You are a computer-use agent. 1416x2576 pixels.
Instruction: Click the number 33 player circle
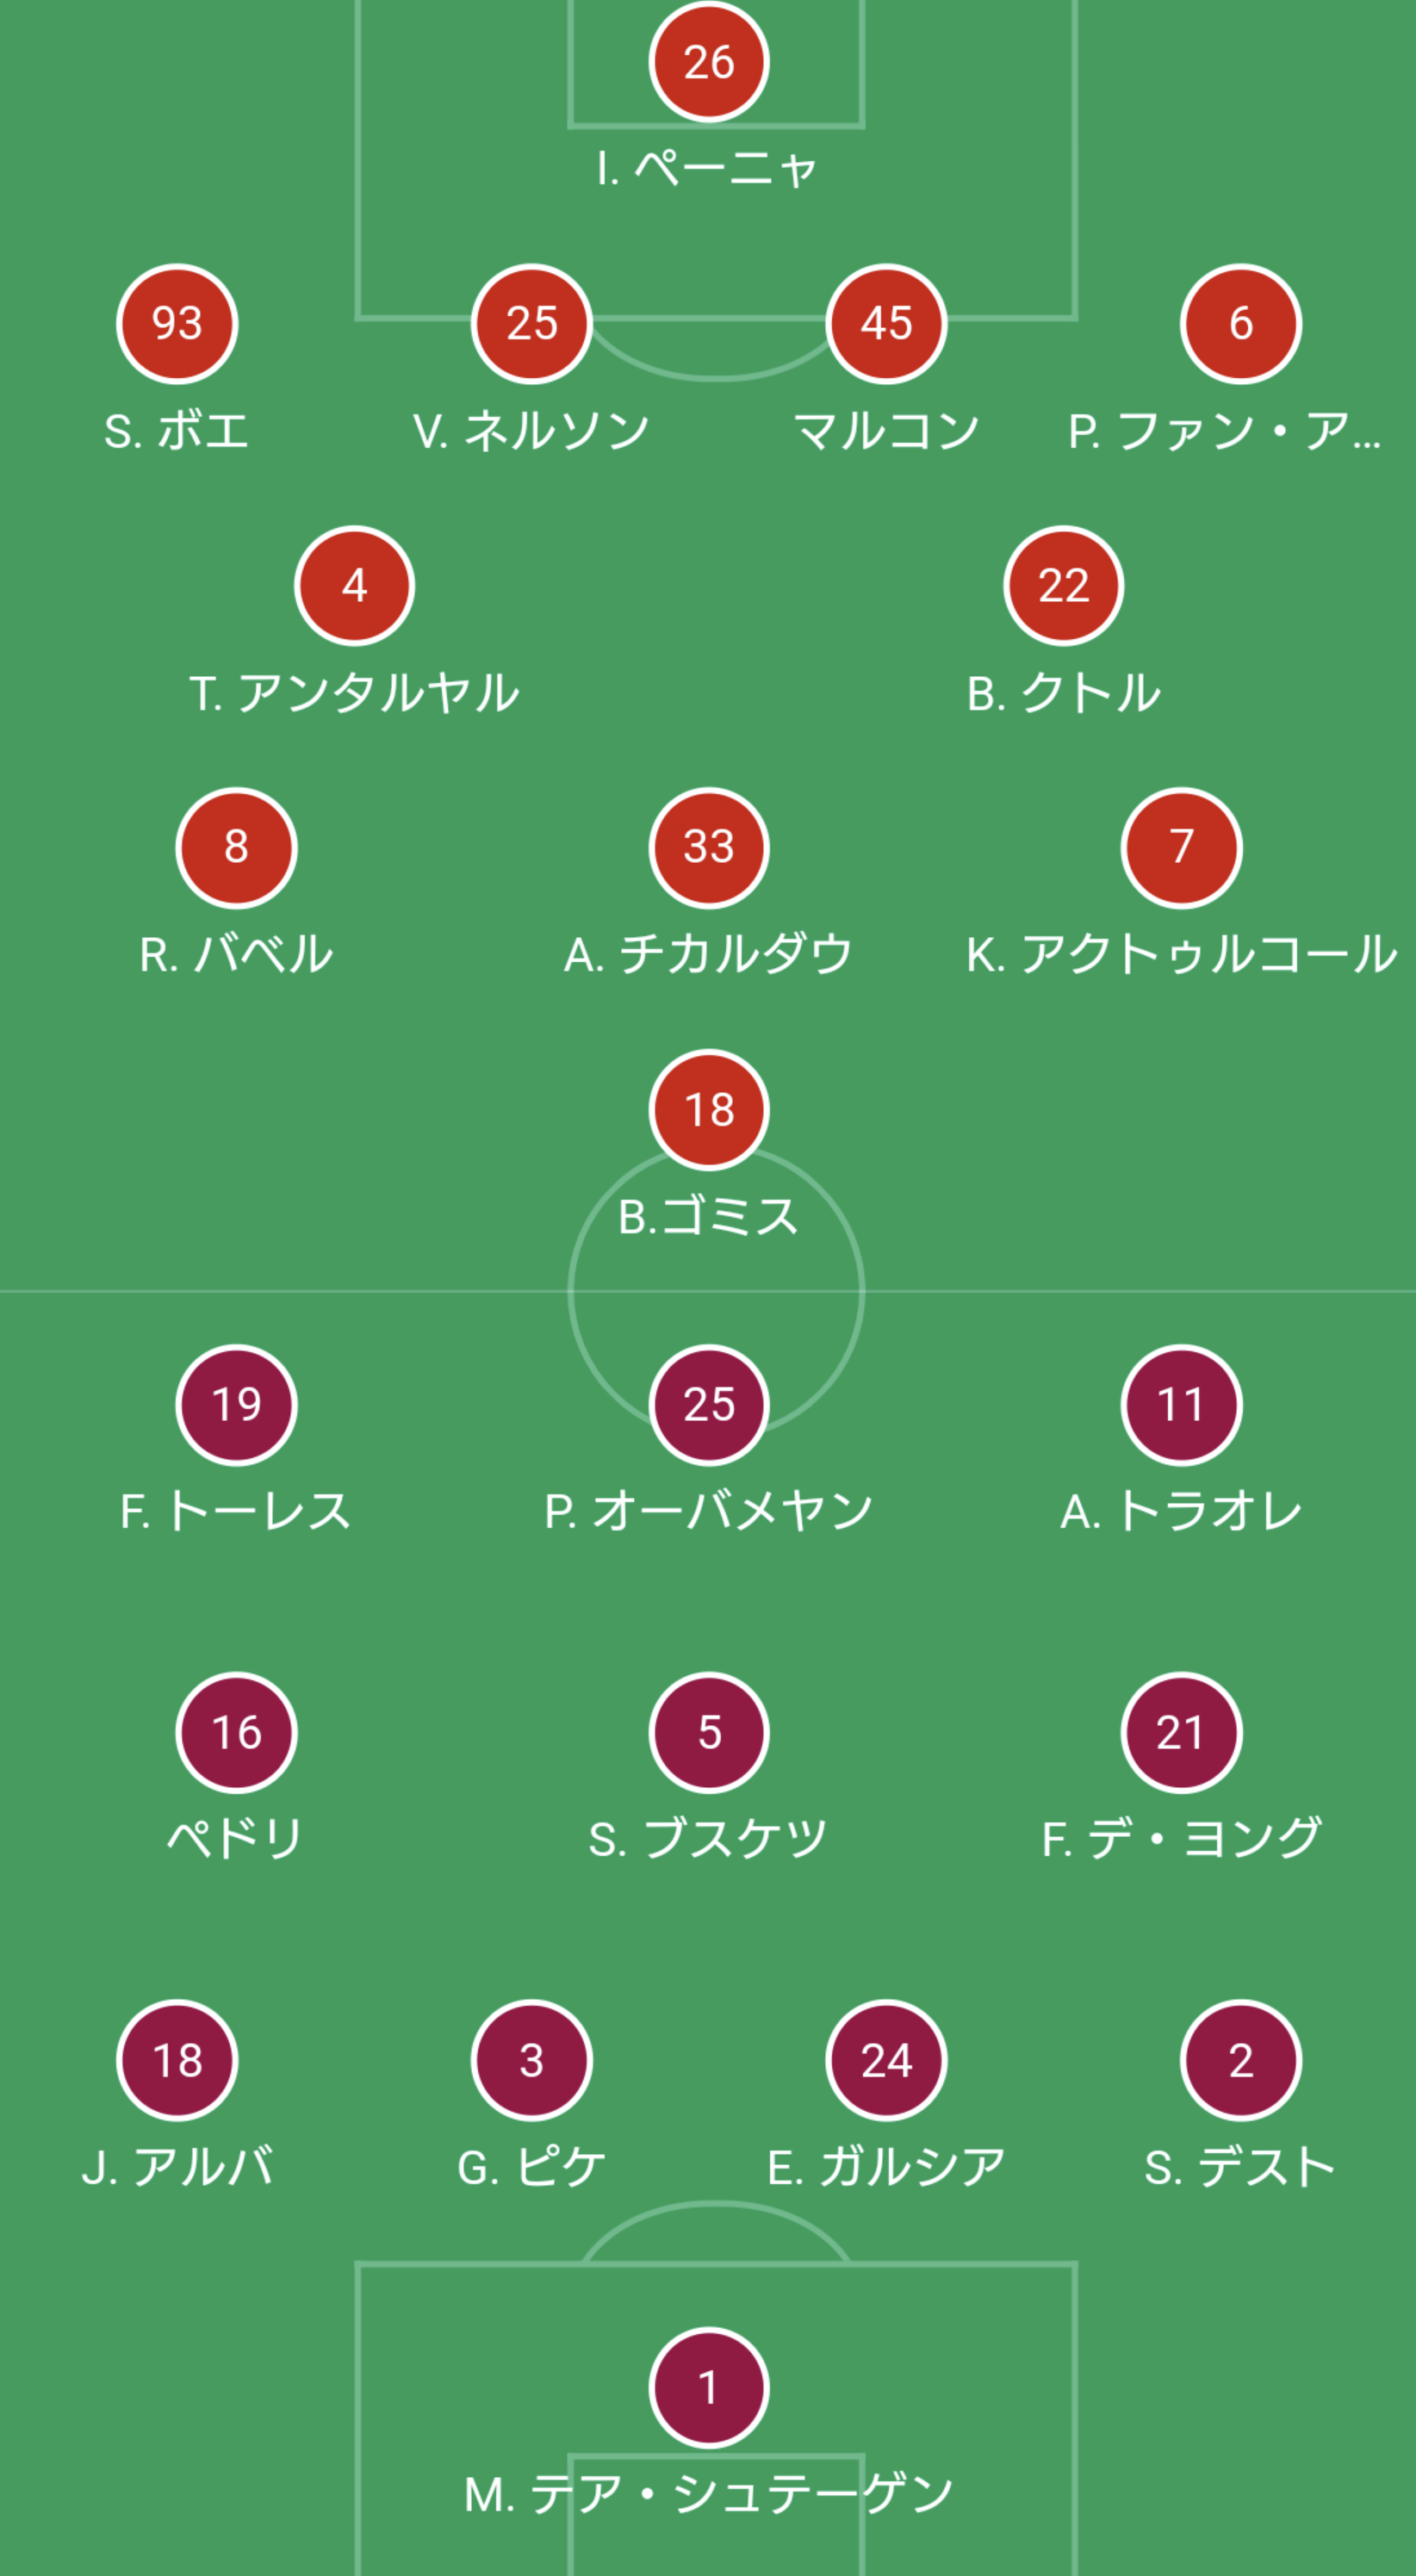tap(708, 848)
